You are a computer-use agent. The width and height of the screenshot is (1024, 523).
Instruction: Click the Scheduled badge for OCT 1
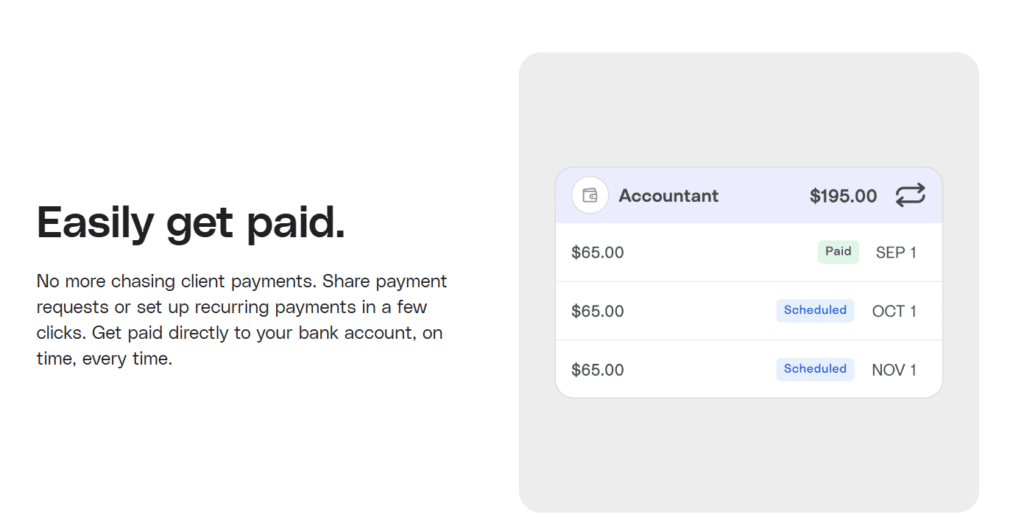pos(815,310)
